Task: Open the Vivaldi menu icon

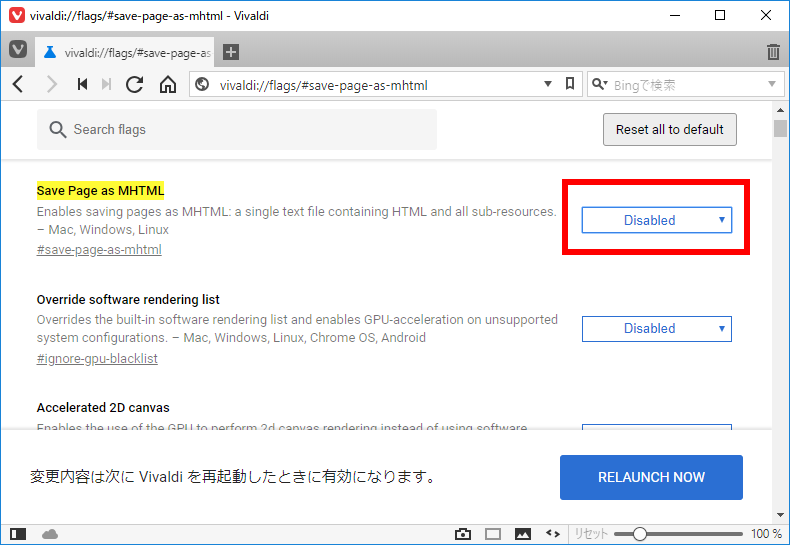Action: pyautogui.click(x=18, y=49)
